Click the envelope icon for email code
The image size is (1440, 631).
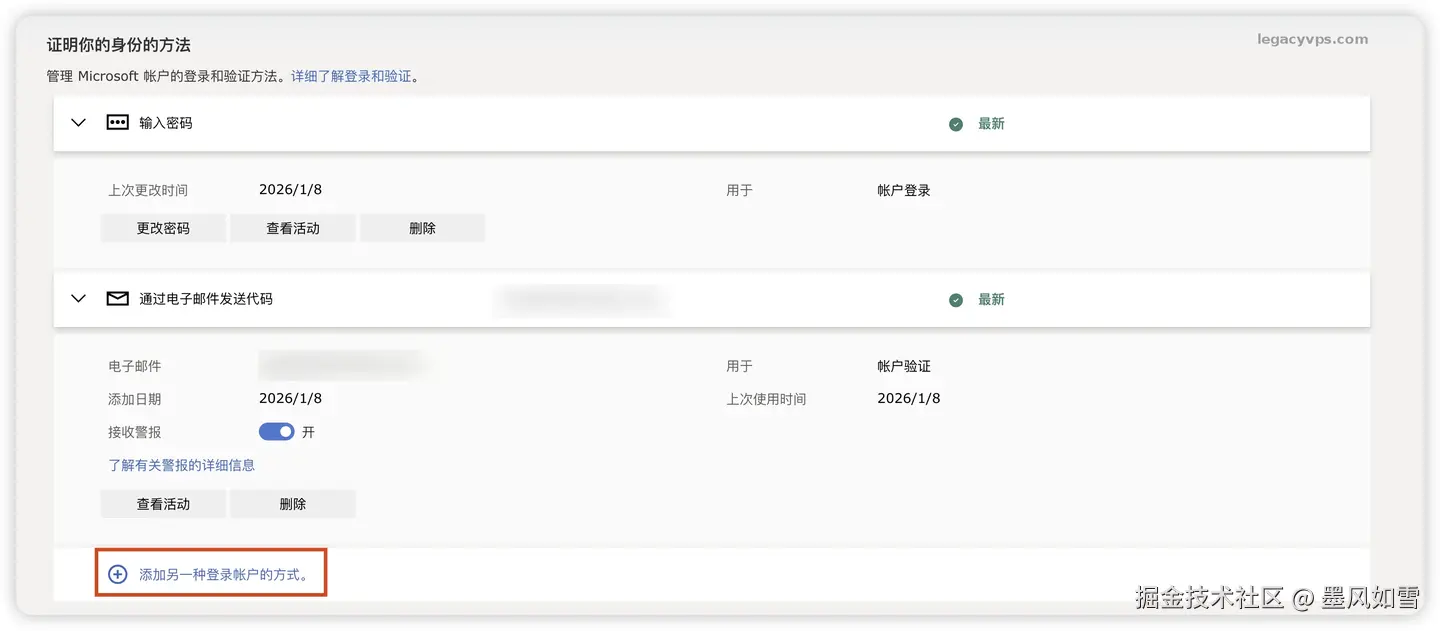tap(118, 299)
